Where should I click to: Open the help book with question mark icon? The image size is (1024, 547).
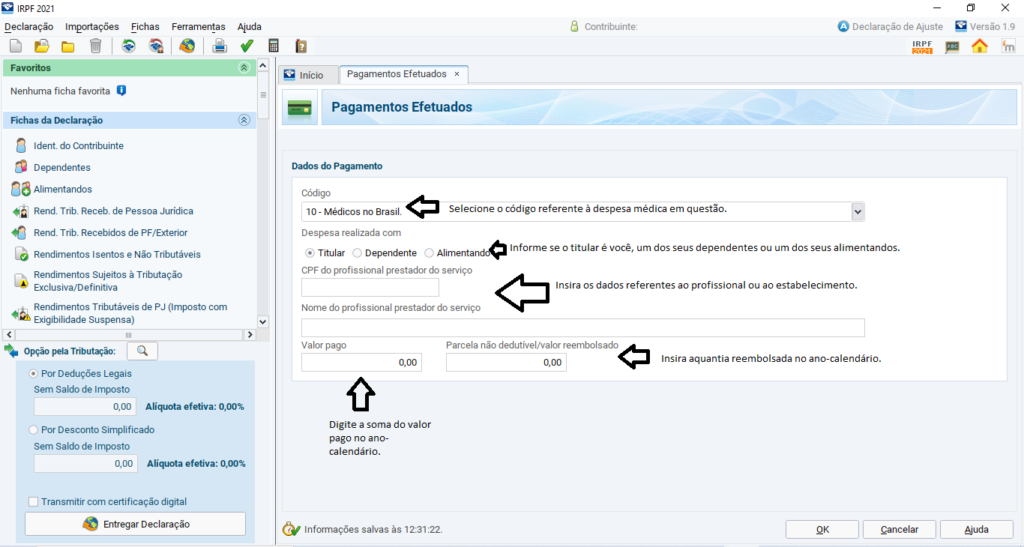tap(301, 46)
